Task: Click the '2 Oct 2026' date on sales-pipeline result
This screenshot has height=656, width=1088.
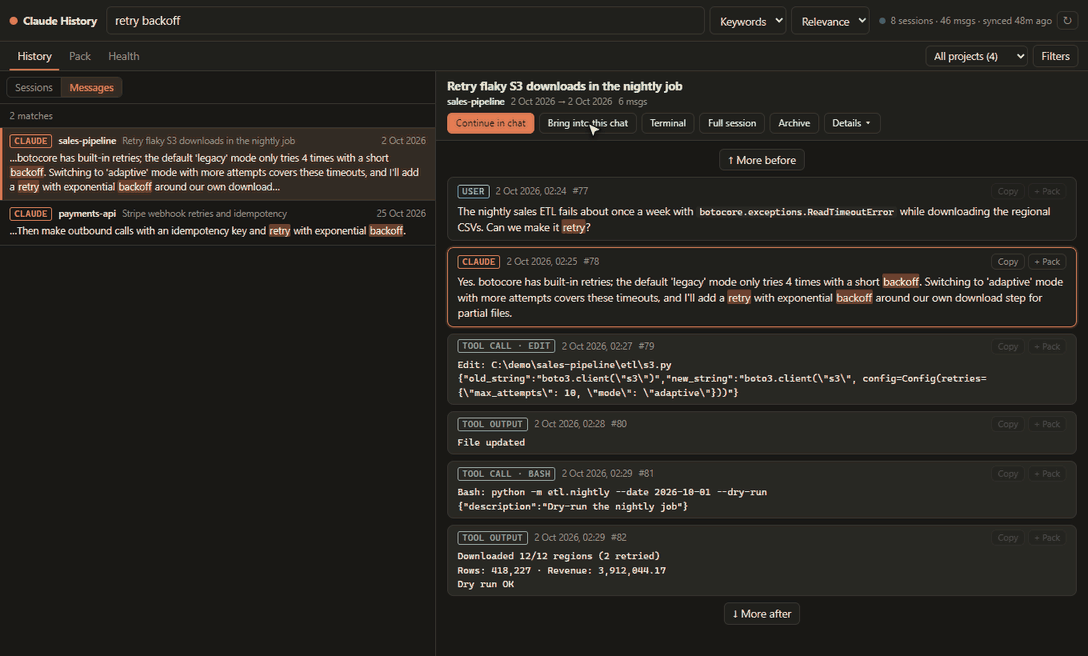Action: pyautogui.click(x=403, y=140)
